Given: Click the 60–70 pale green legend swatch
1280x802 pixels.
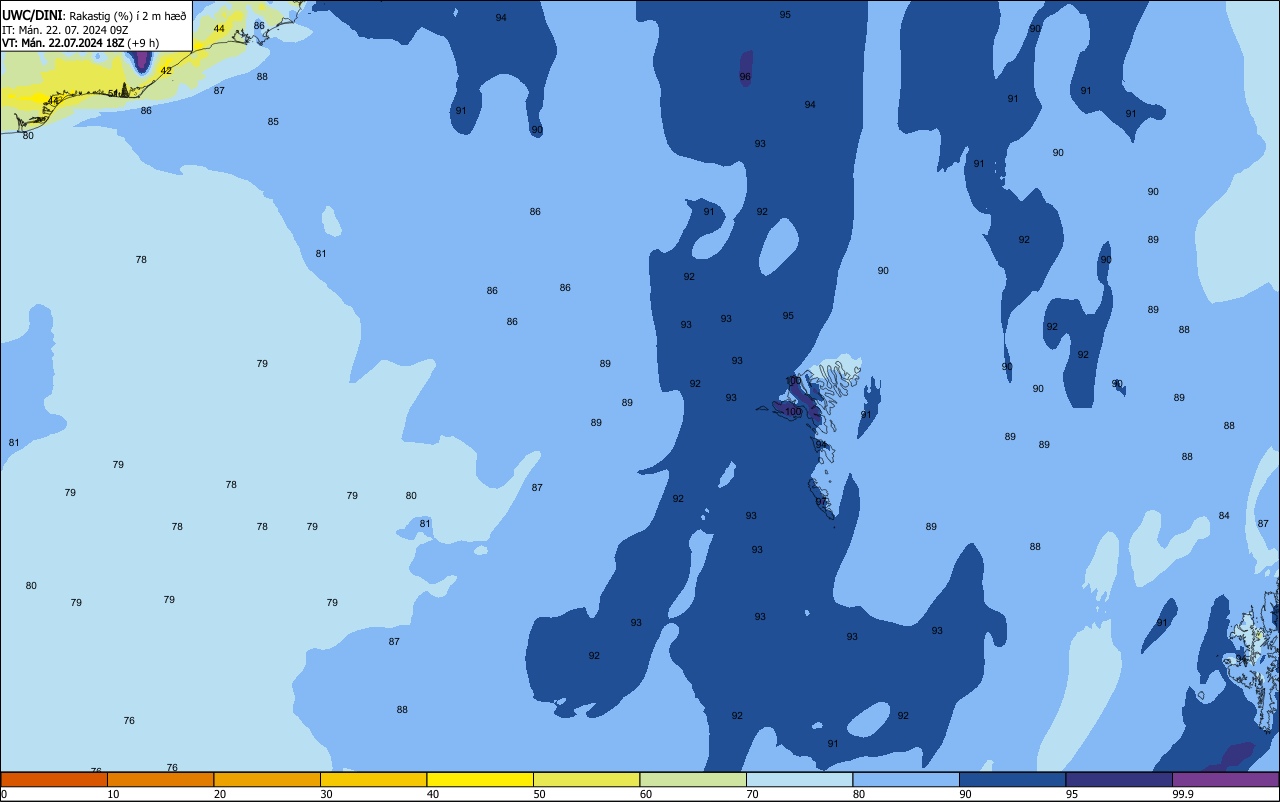Looking at the screenshot, I should 693,779.
